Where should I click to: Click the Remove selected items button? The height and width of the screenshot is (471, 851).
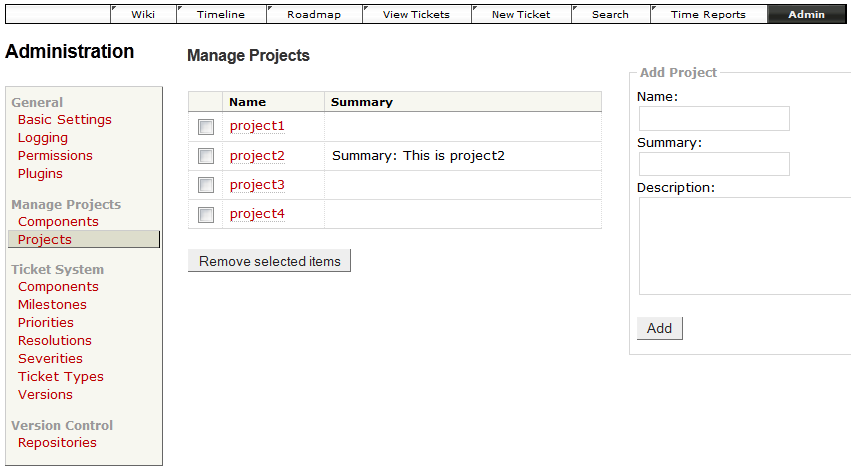(269, 262)
